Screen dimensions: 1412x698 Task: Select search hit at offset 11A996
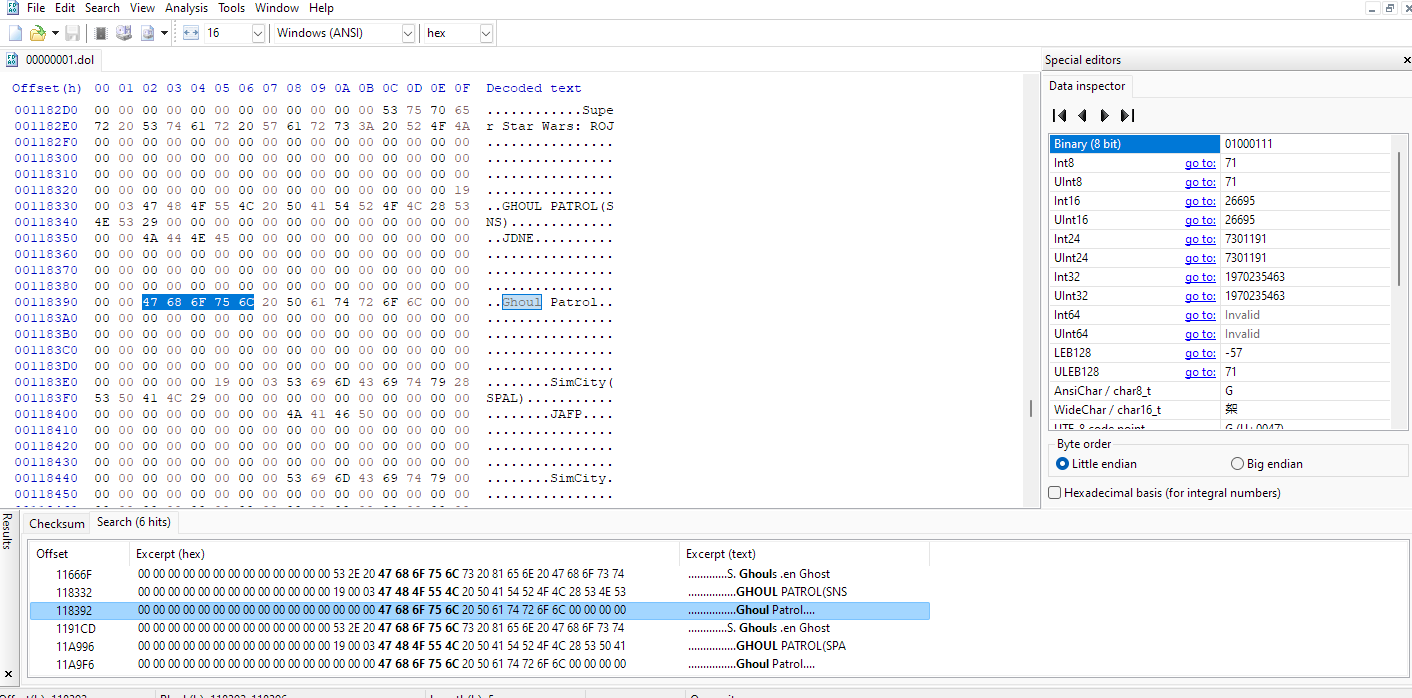coord(480,646)
